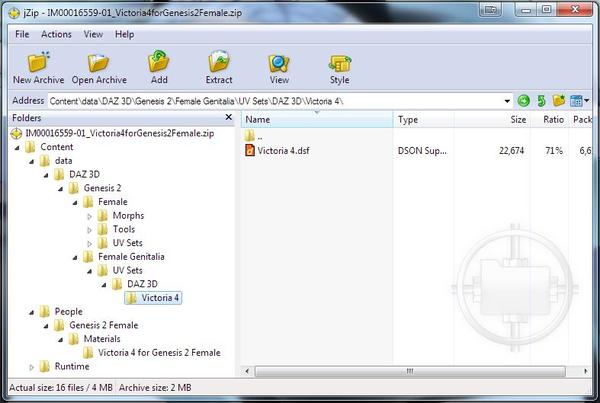Click the Archive size status text
The height and width of the screenshot is (403, 600).
(x=155, y=388)
